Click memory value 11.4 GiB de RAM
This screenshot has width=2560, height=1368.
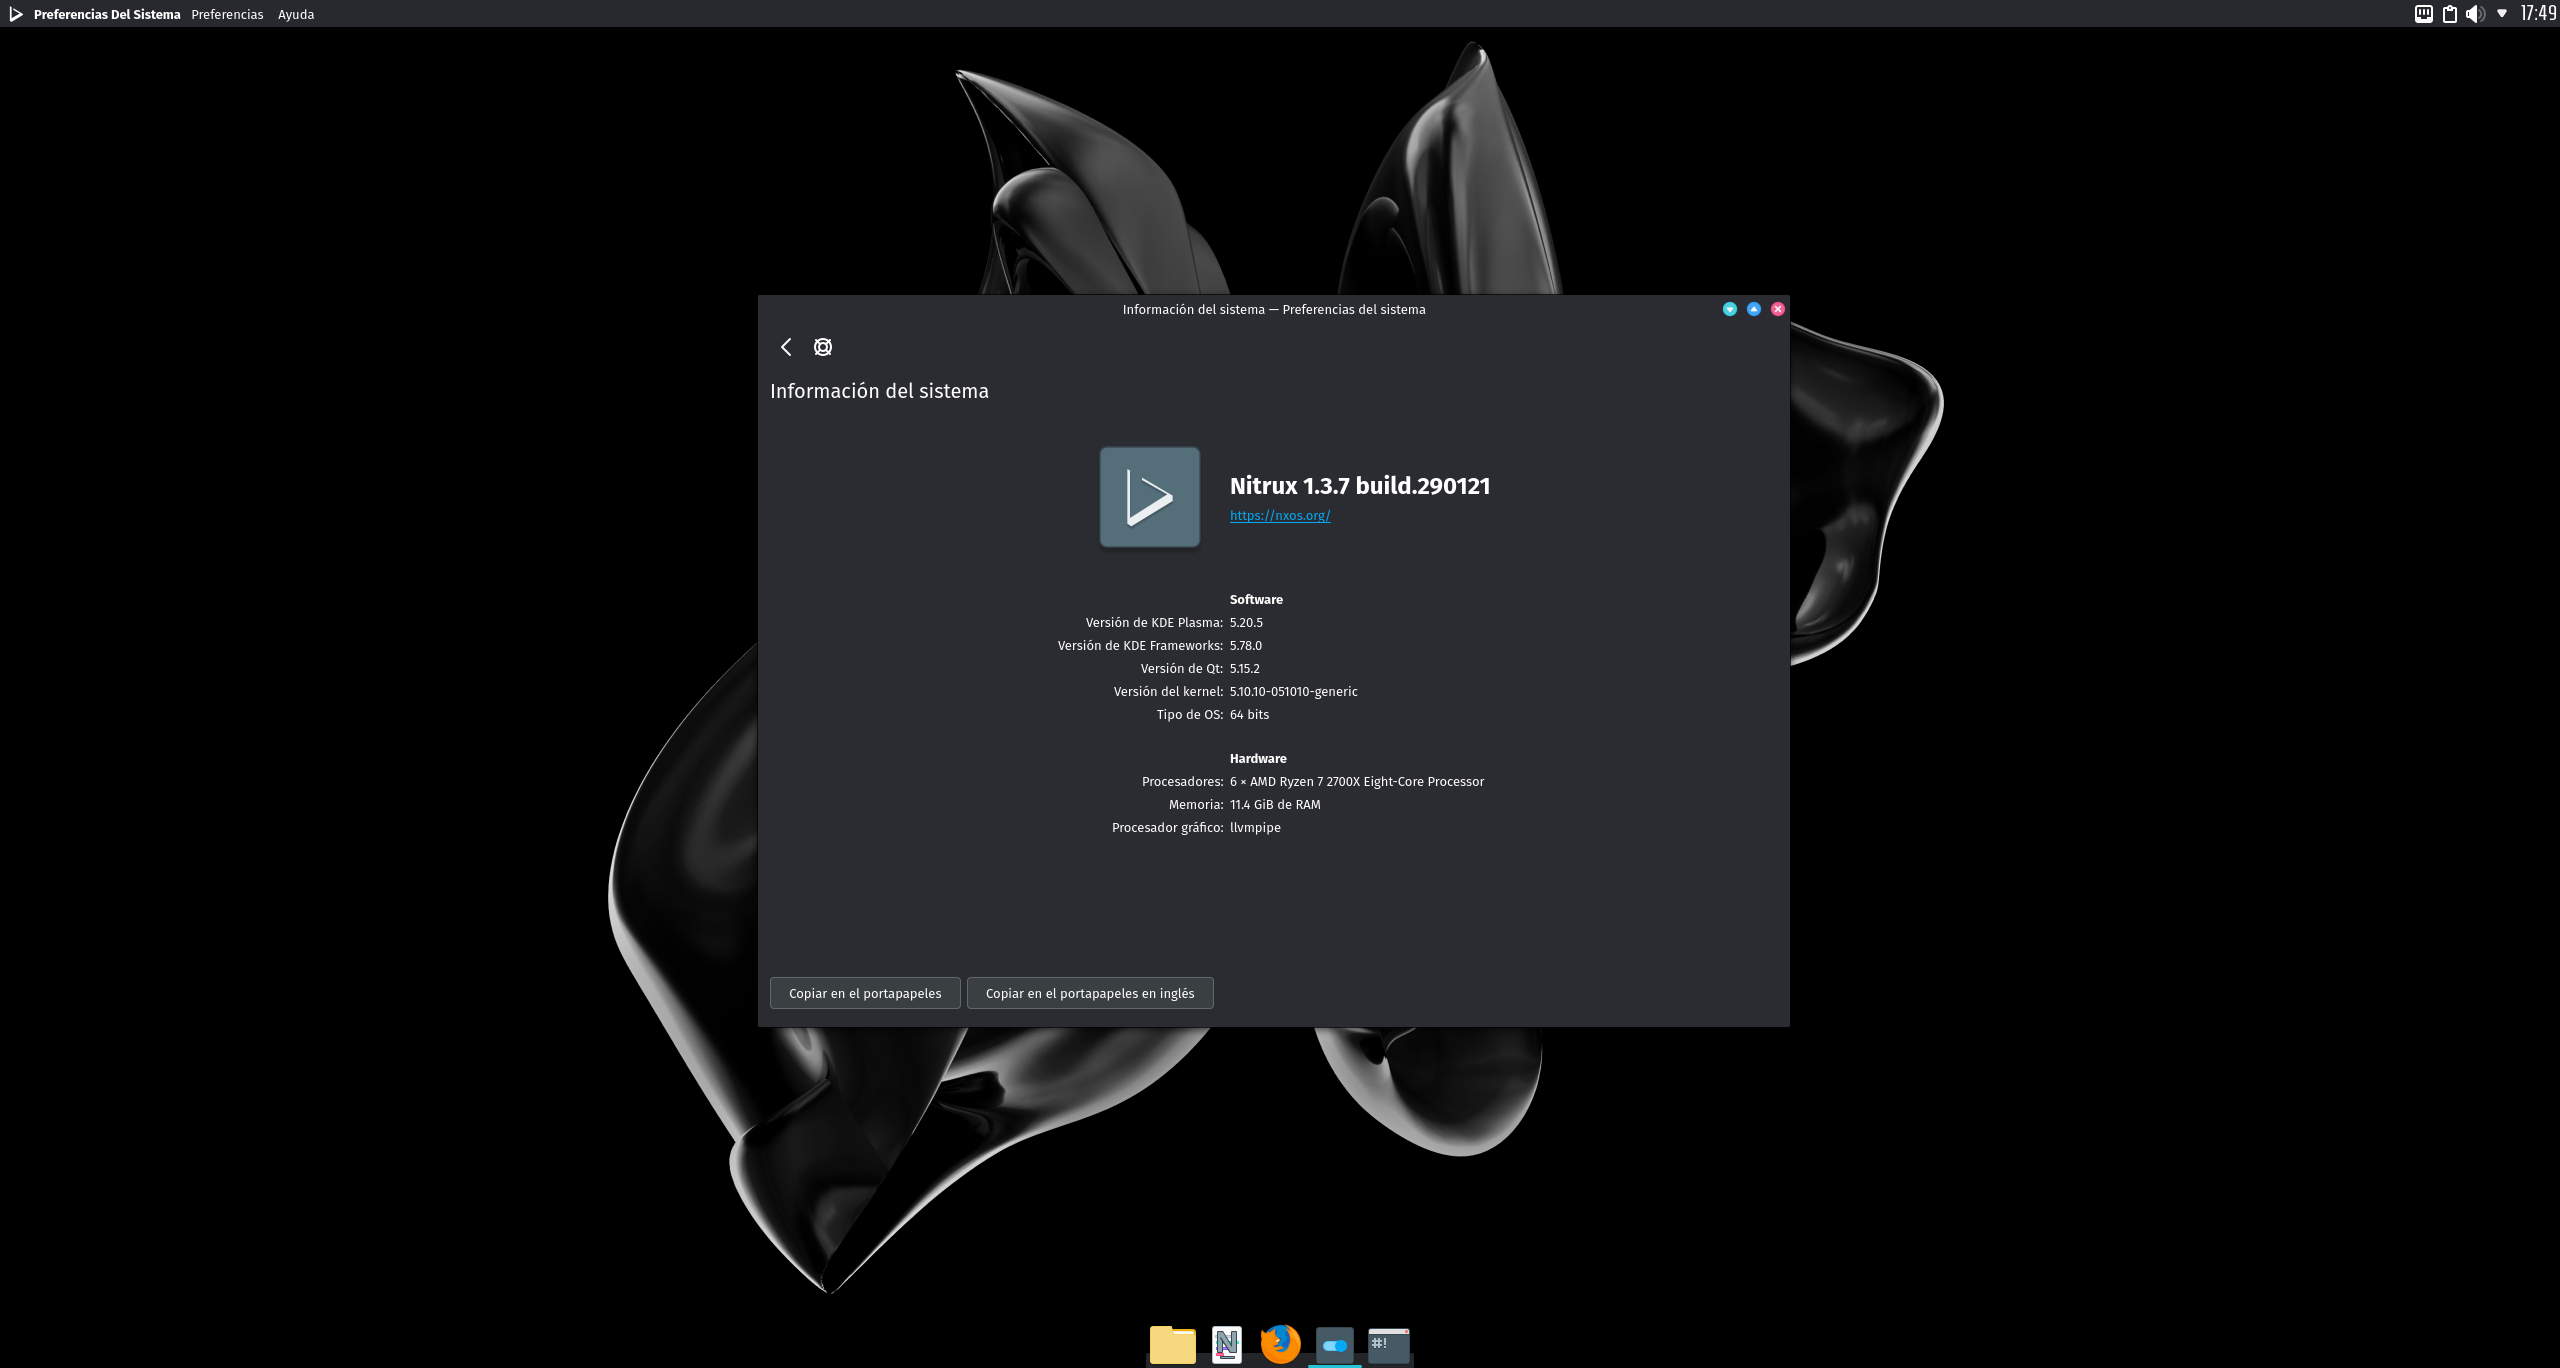1275,804
